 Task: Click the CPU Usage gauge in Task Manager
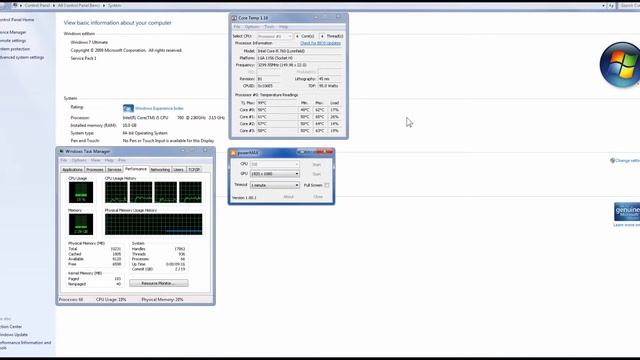click(x=81, y=192)
